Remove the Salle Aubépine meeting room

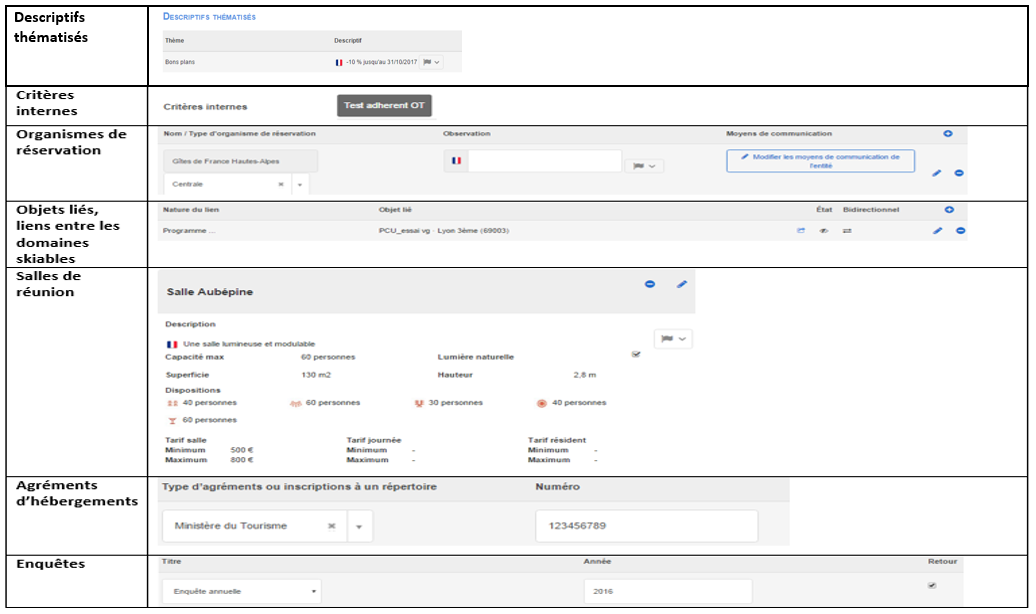(x=649, y=284)
